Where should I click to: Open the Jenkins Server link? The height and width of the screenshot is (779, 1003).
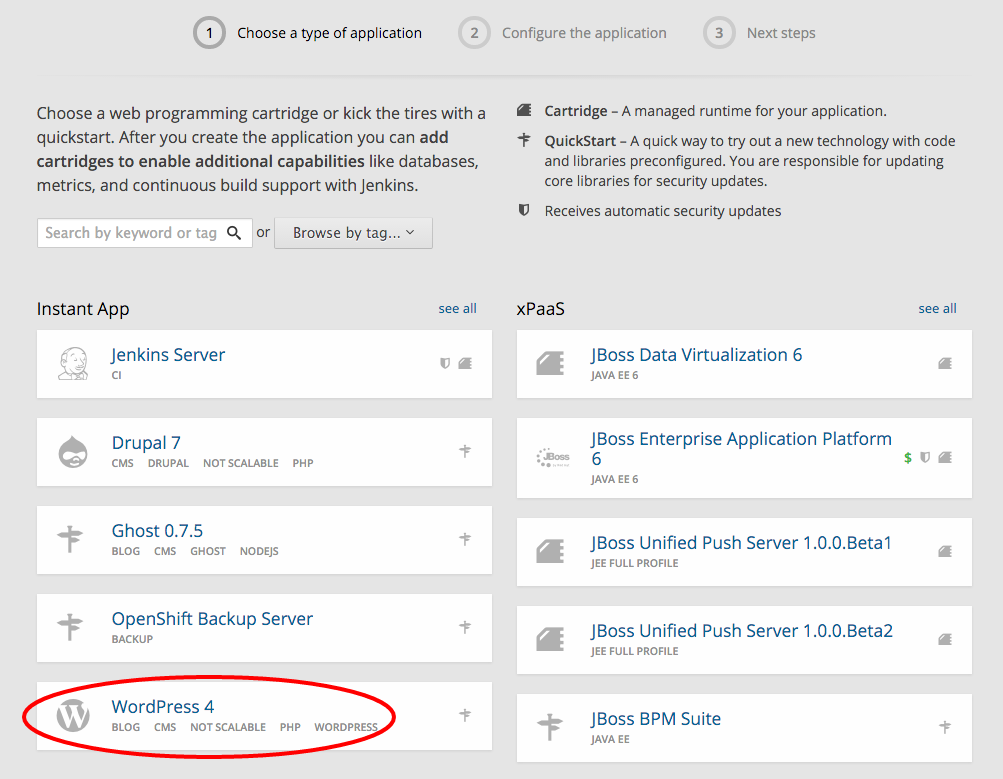(168, 355)
